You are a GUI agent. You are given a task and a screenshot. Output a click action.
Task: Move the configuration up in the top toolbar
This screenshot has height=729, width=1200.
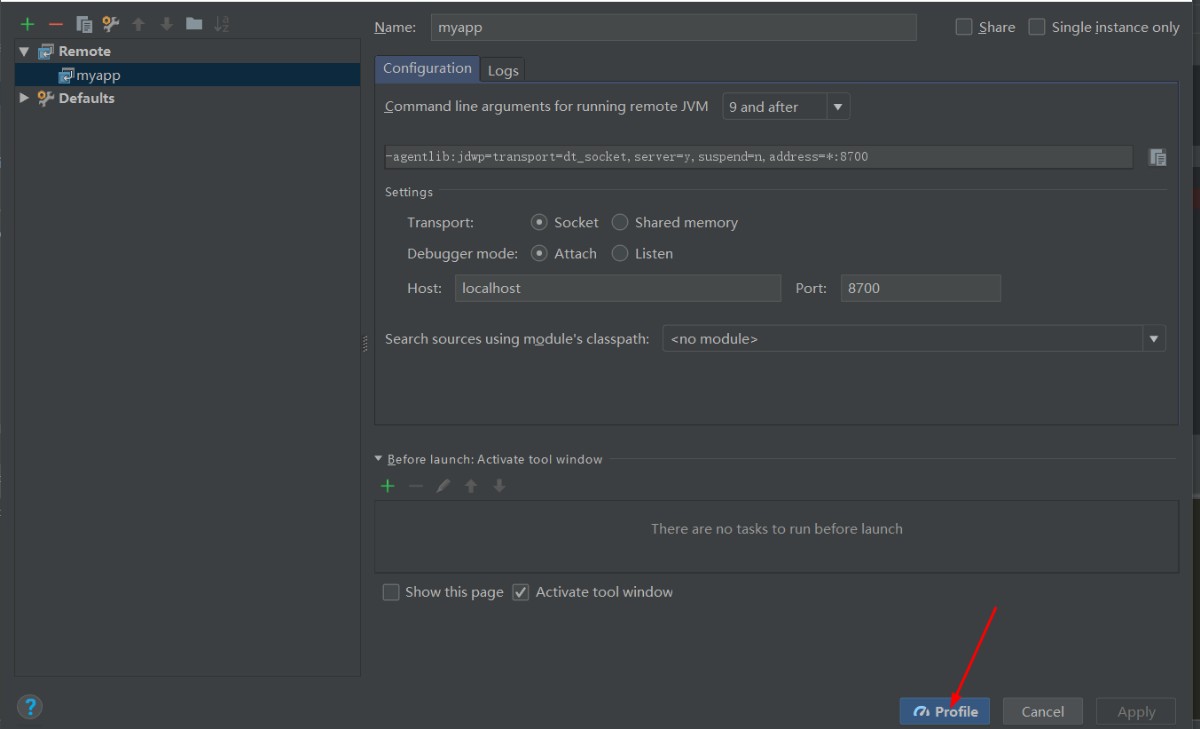139,24
